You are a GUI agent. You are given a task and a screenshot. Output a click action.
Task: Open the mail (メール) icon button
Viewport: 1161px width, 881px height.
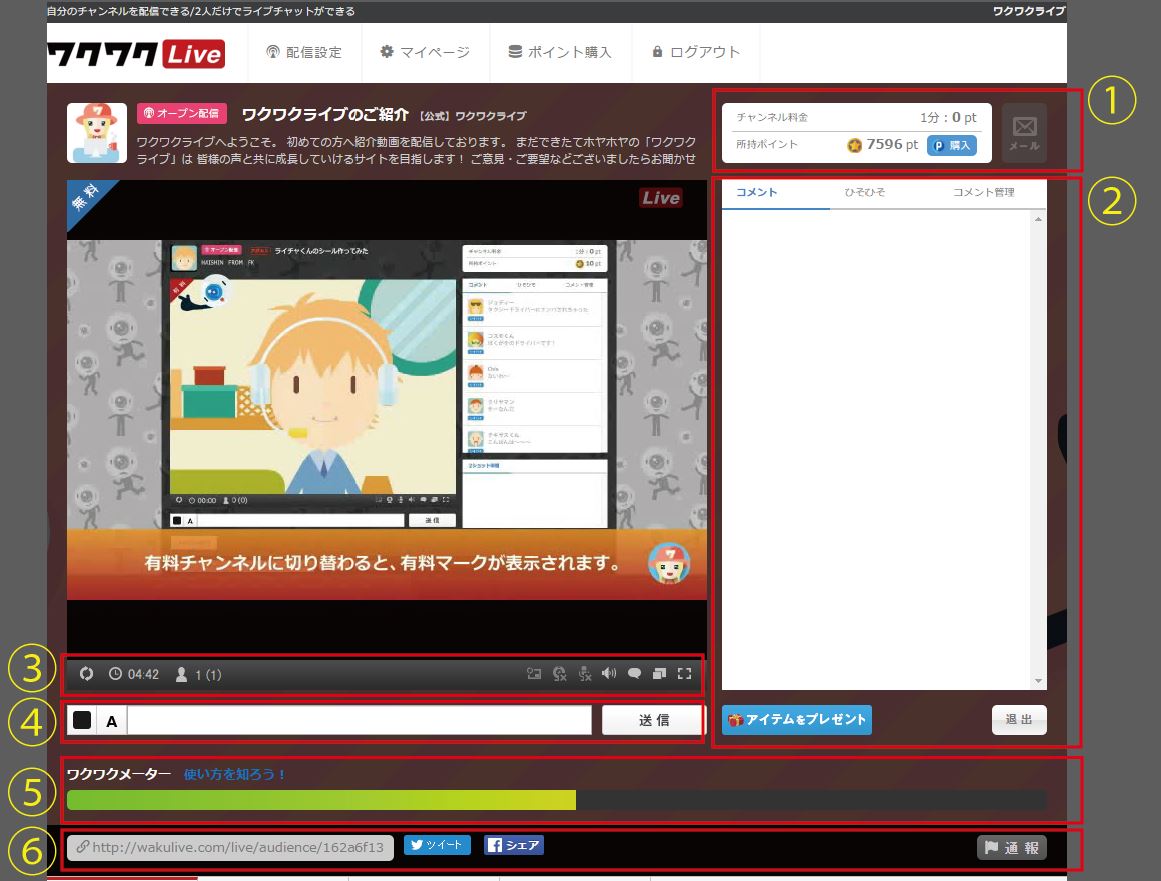1024,133
